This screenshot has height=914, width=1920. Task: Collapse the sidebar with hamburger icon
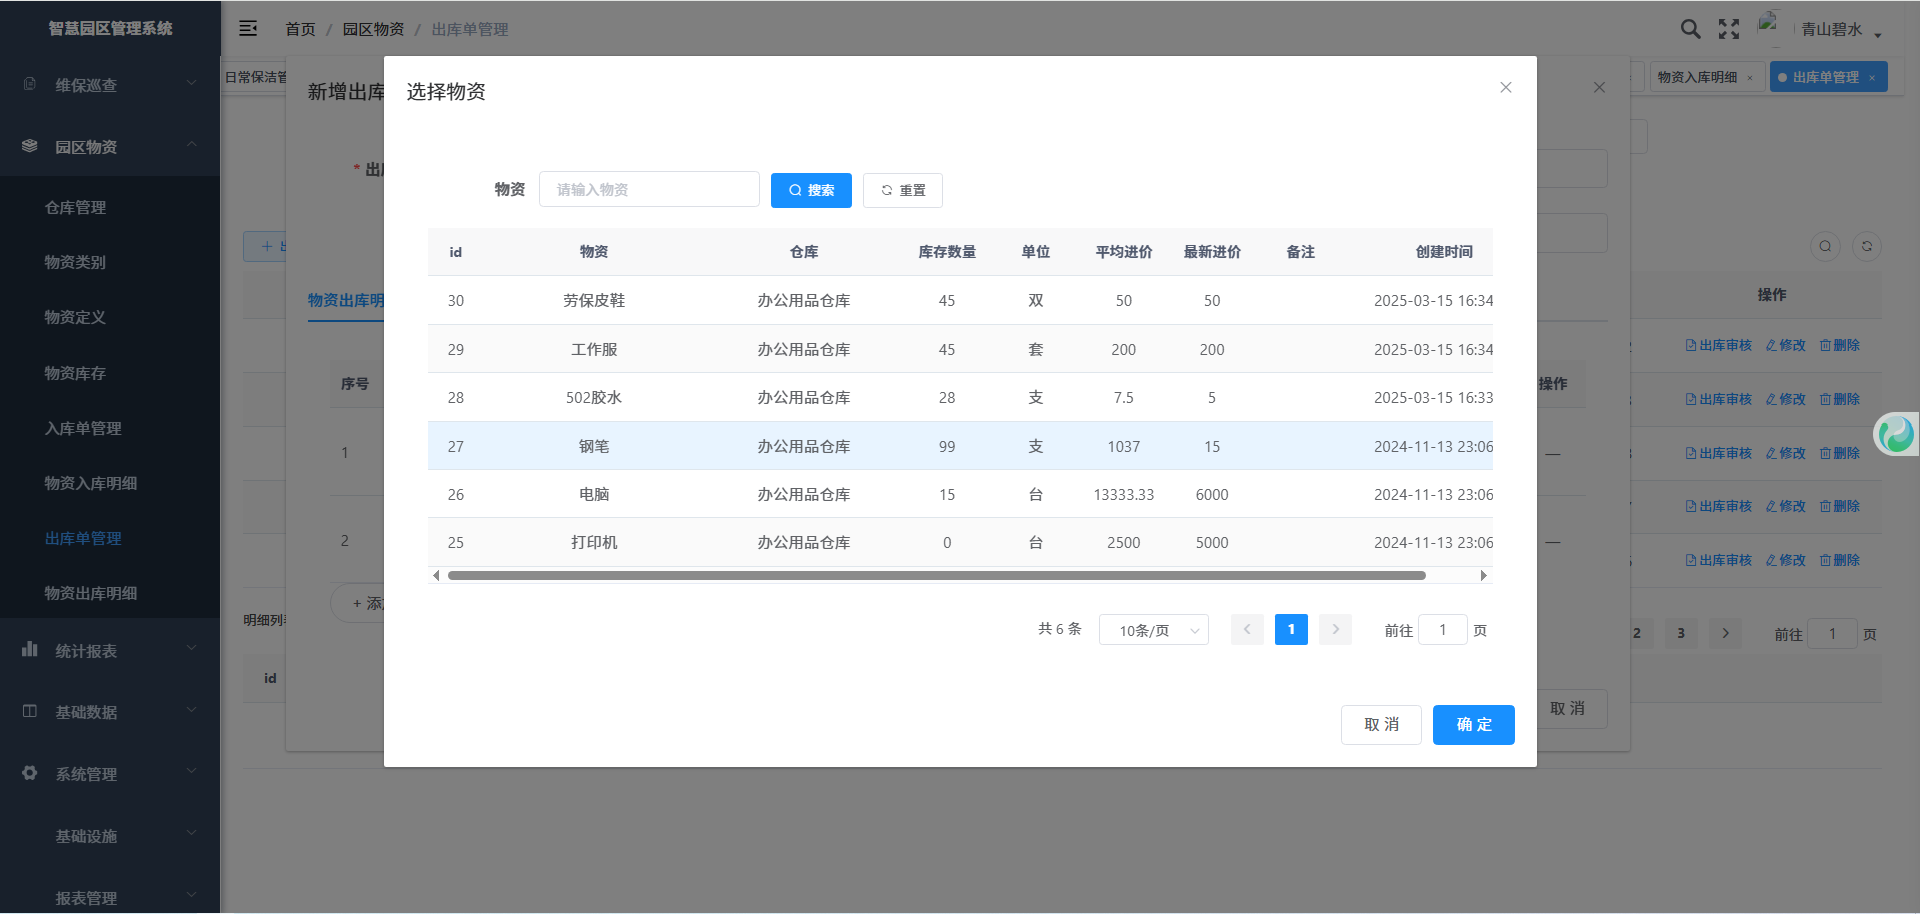tap(248, 29)
